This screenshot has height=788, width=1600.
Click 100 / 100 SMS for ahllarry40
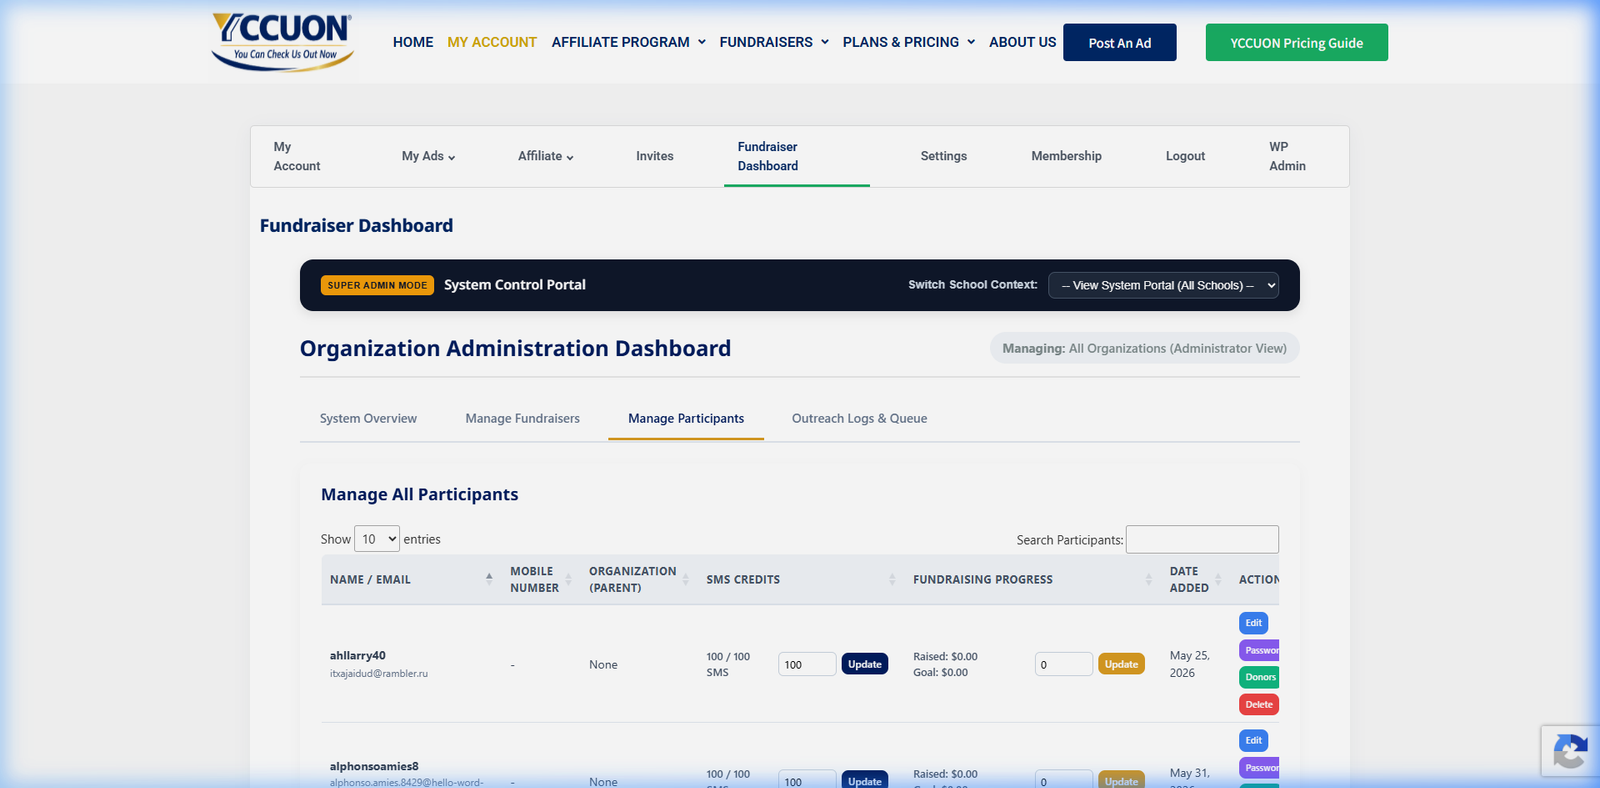pyautogui.click(x=728, y=664)
